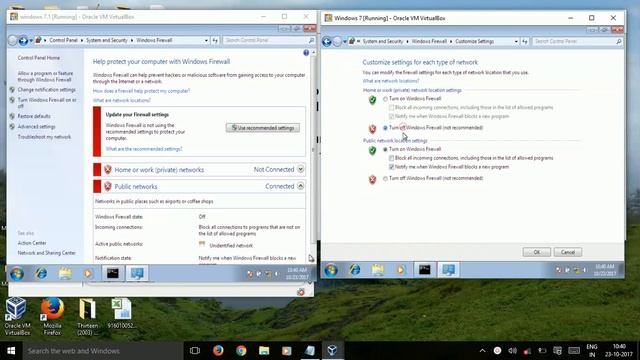Screen dimensions: 640x360
Task: Open Oracle VM VirtualBox desktop shortcut
Action: pyautogui.click(x=17, y=316)
